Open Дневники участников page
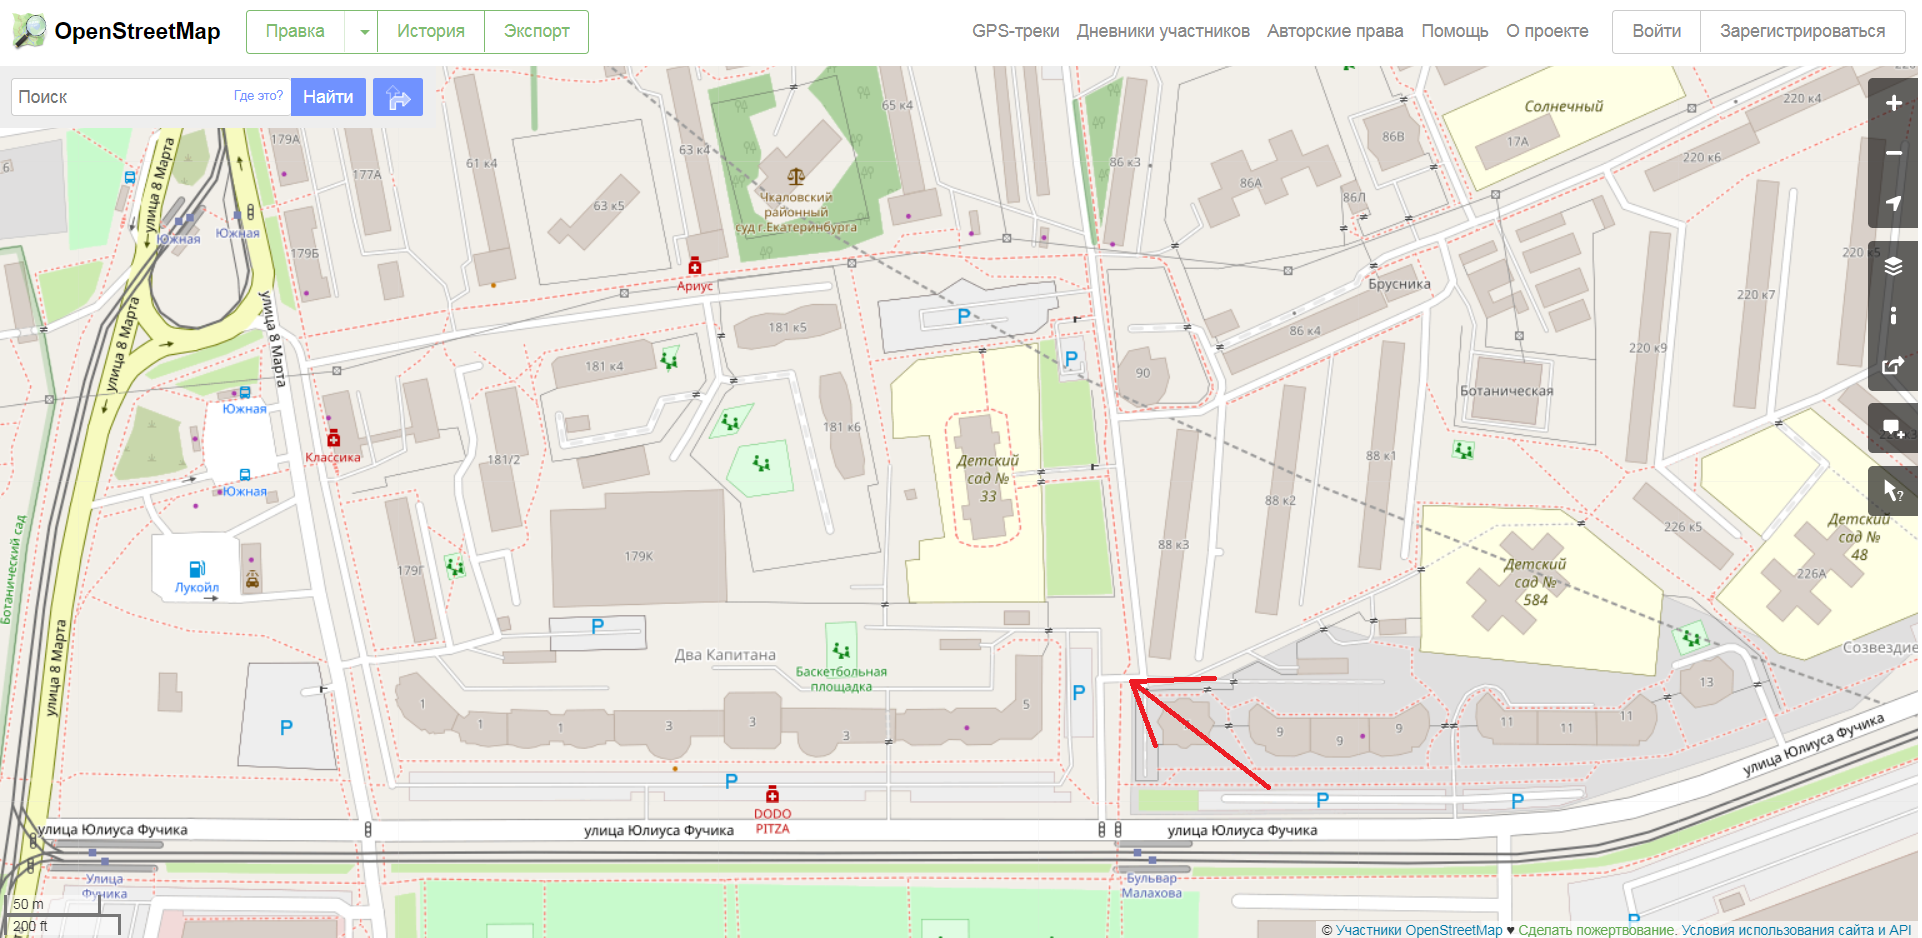 coord(1163,31)
